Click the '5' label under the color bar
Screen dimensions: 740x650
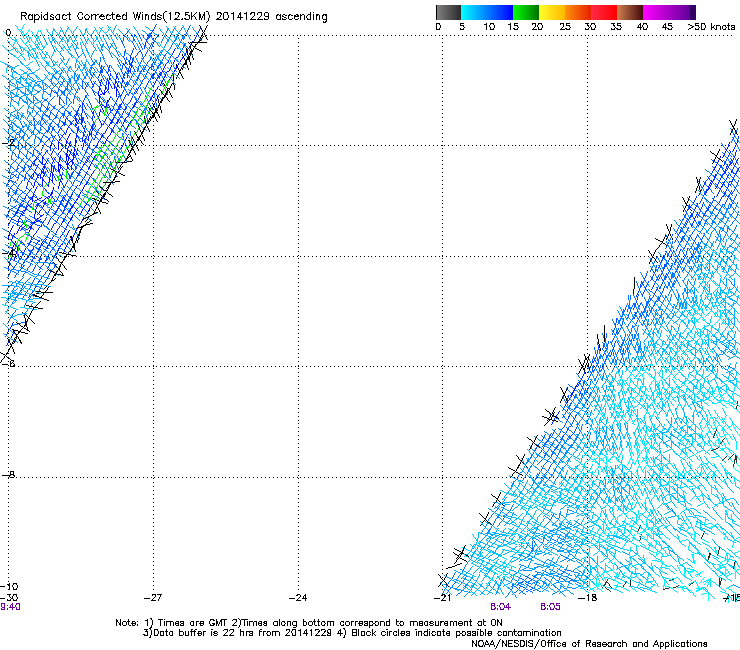pos(462,27)
